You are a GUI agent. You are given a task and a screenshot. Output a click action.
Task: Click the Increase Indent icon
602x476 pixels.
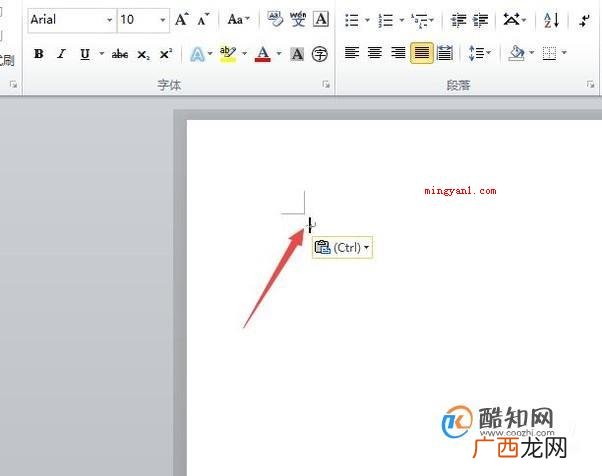tap(480, 20)
